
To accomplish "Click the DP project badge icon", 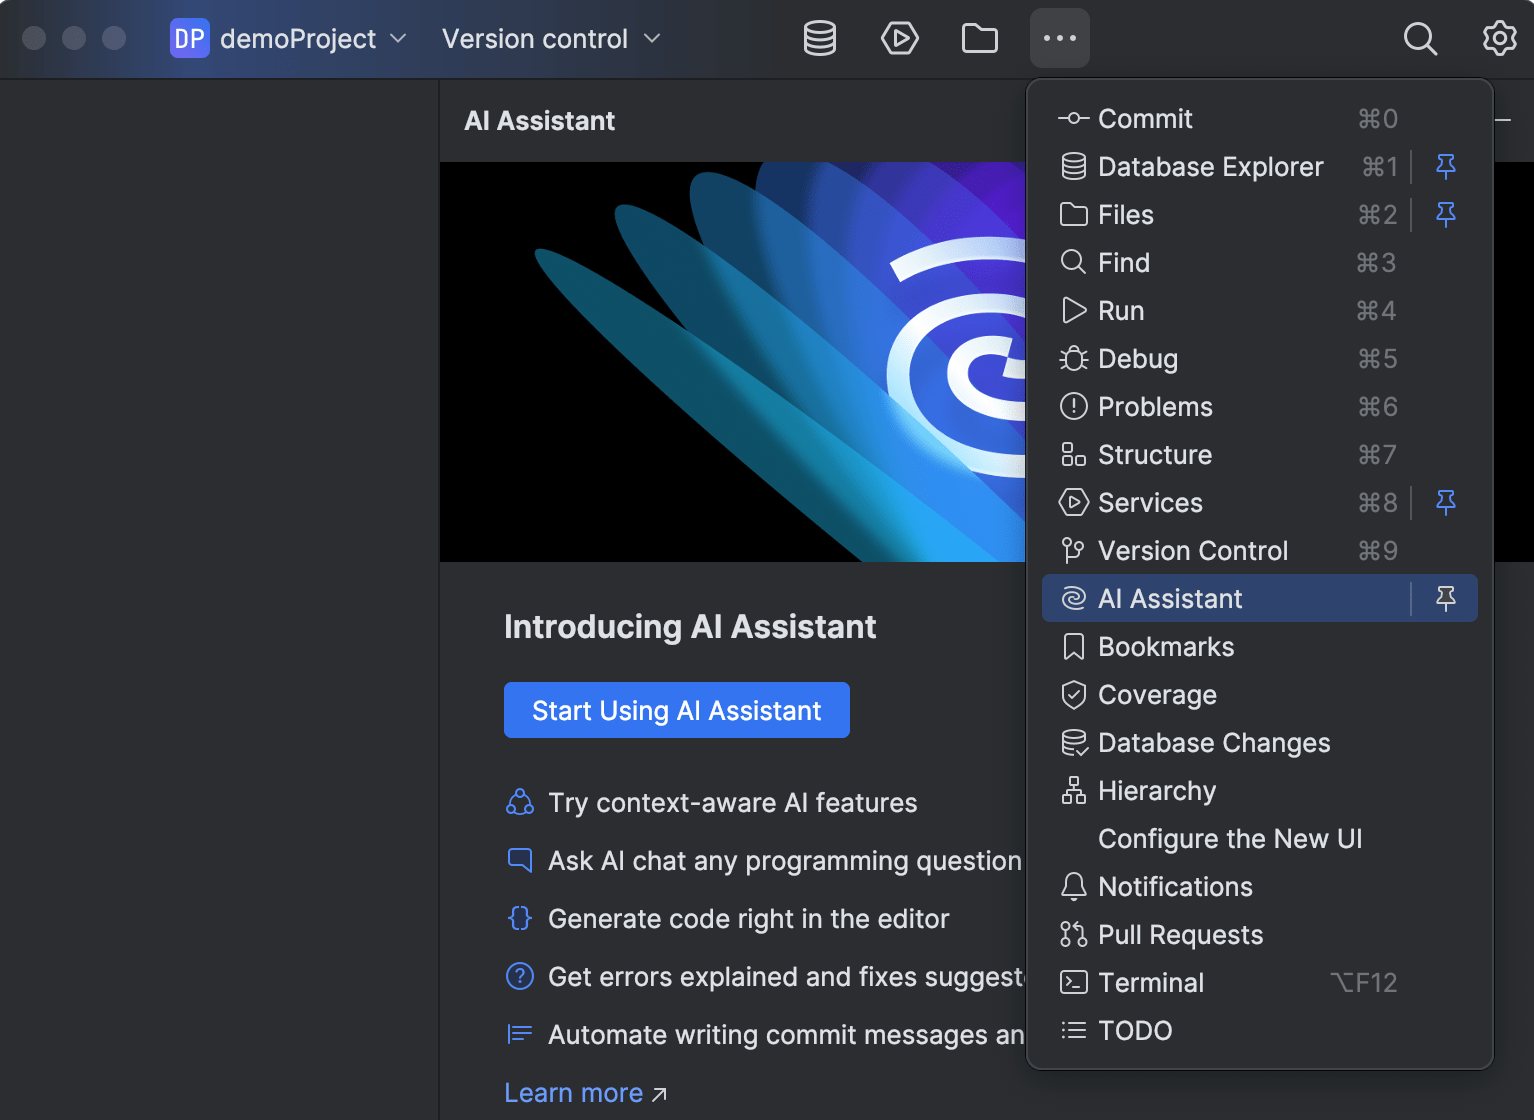I will pos(190,38).
